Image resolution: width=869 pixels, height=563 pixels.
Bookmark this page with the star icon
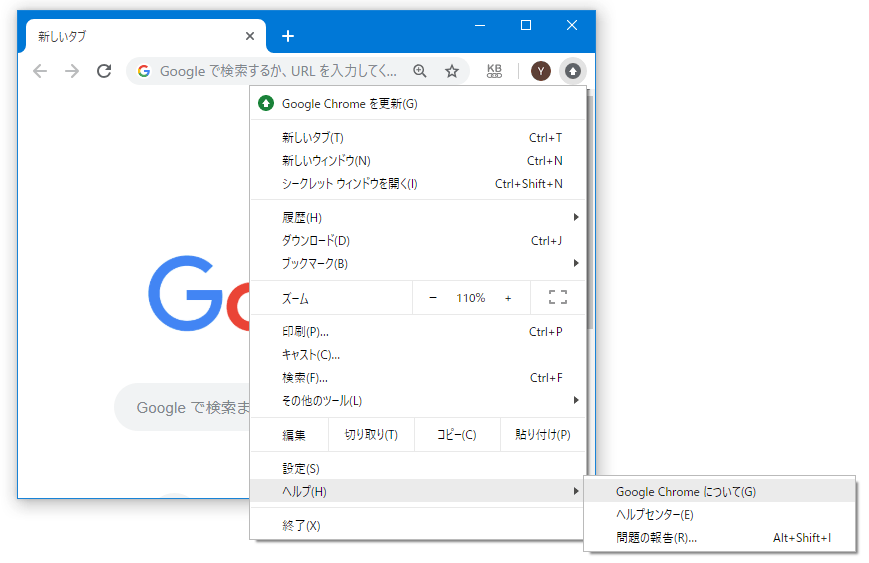[452, 71]
